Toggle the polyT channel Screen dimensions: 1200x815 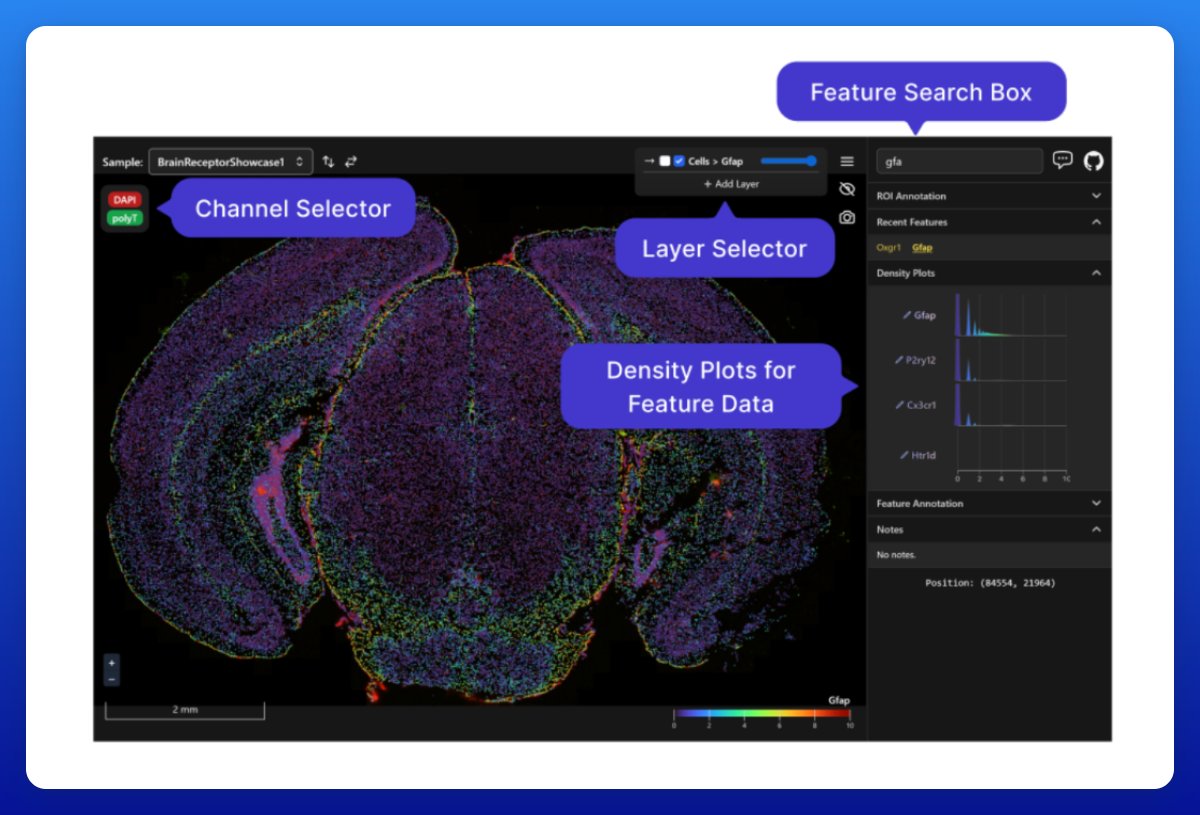[125, 217]
